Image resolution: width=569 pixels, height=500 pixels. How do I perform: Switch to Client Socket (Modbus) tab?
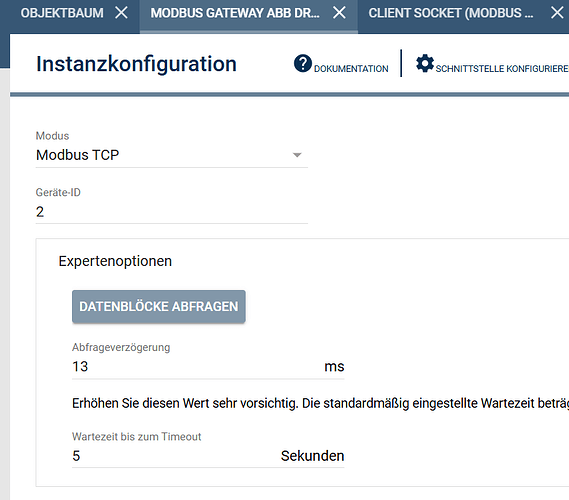click(x=451, y=13)
